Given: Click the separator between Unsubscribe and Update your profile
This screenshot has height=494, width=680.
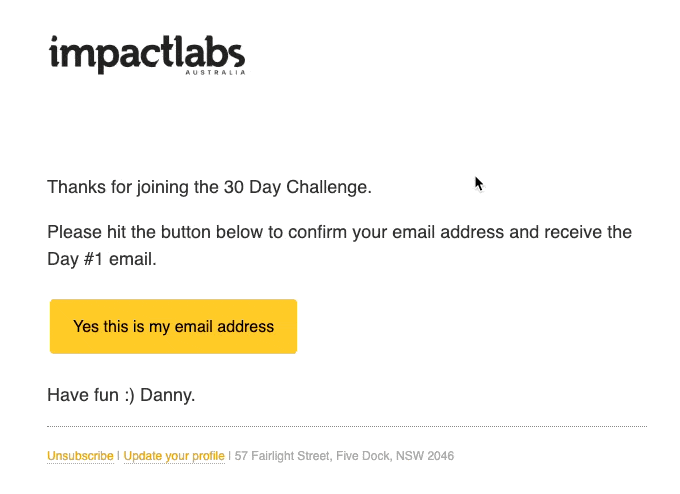Looking at the screenshot, I should 118,456.
